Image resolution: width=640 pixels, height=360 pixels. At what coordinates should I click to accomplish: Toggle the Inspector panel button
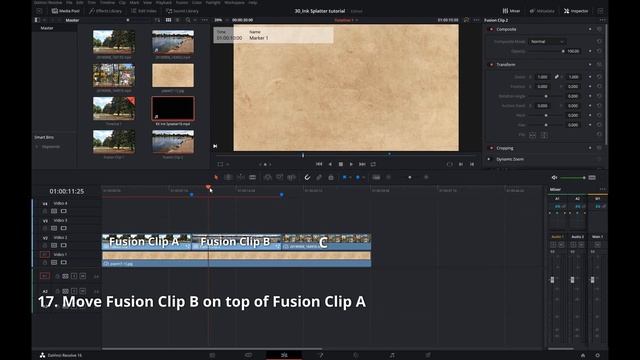pyautogui.click(x=576, y=11)
